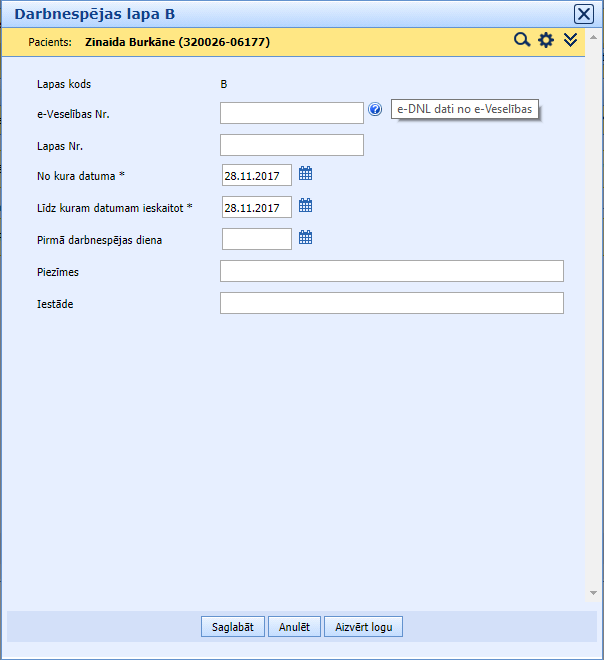Select the No kura datuma date field
Viewport: 604px width, 660px height.
point(256,175)
